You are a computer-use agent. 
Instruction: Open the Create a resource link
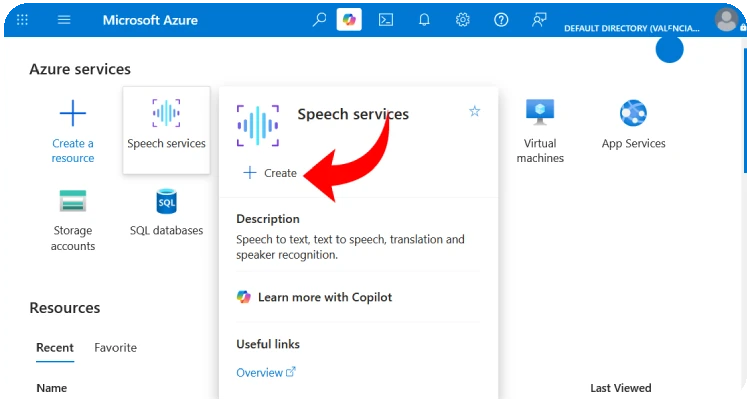[x=73, y=151]
